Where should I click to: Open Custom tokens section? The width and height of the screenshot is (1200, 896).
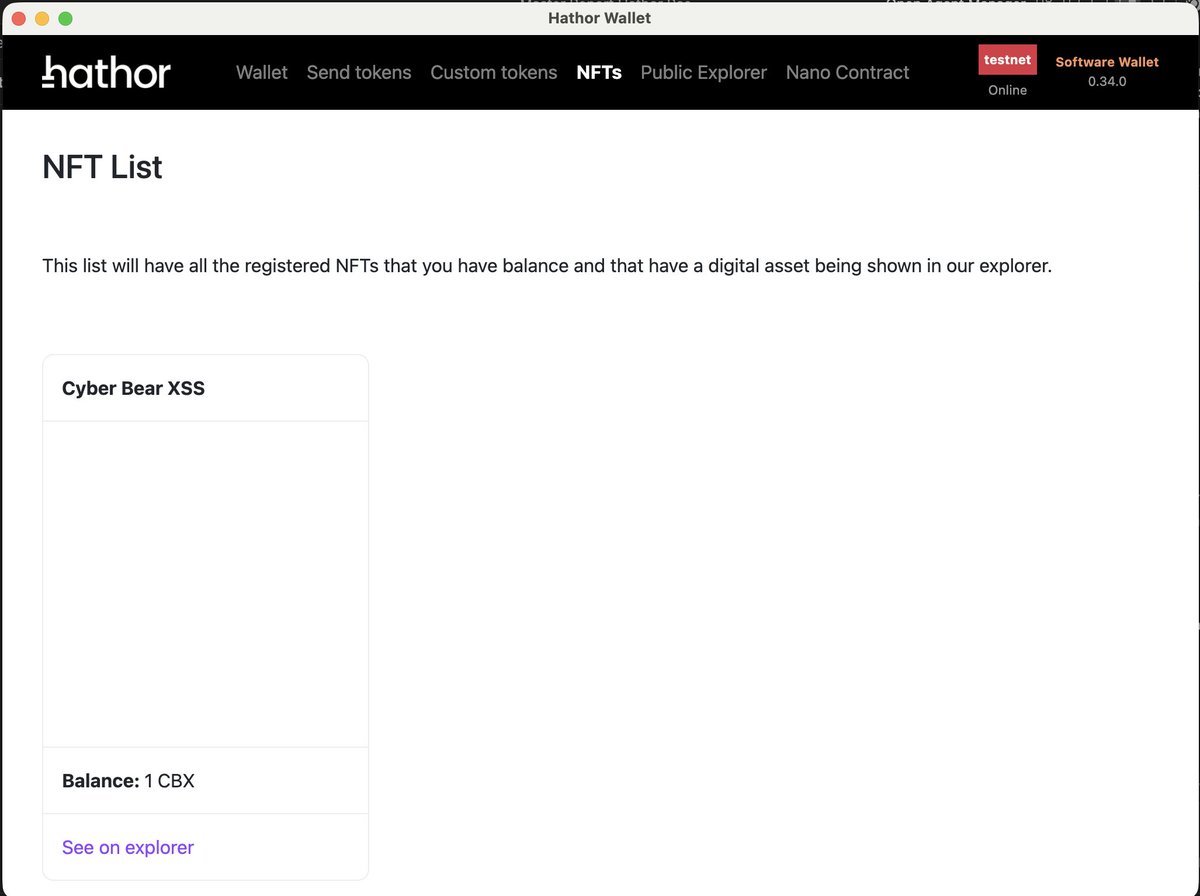[494, 72]
